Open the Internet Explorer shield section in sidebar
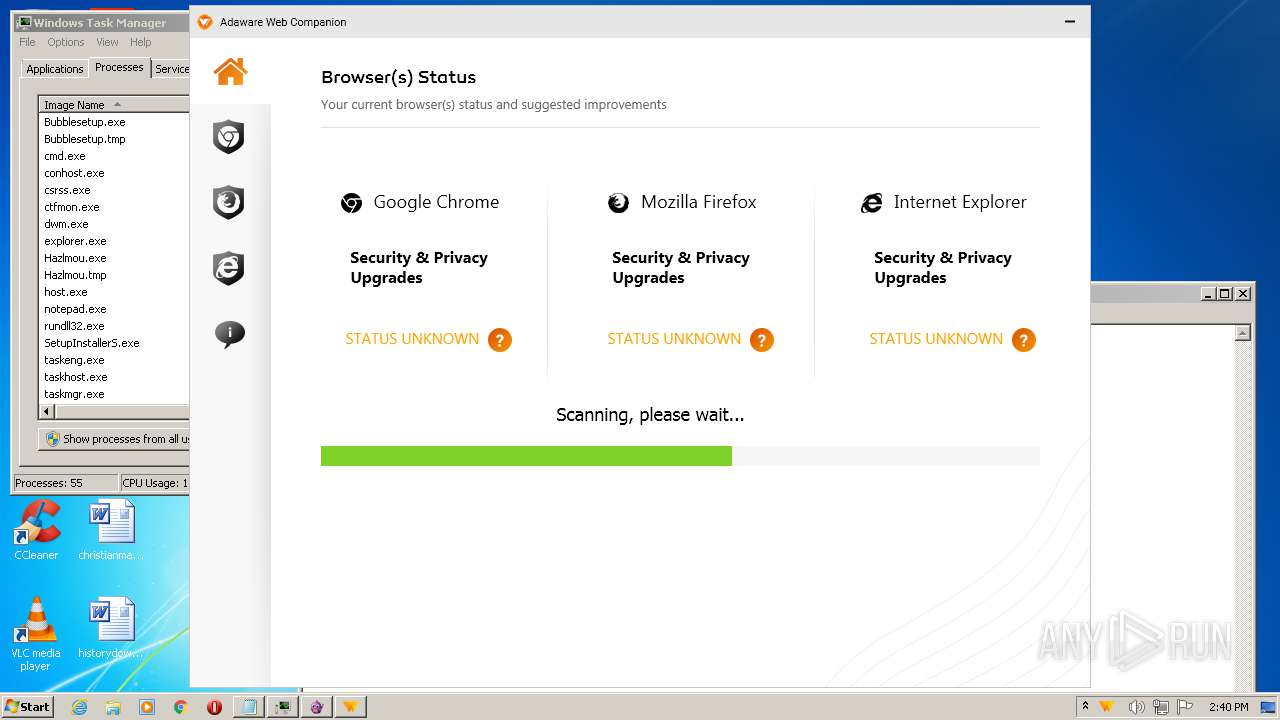This screenshot has width=1280, height=720. 229,268
